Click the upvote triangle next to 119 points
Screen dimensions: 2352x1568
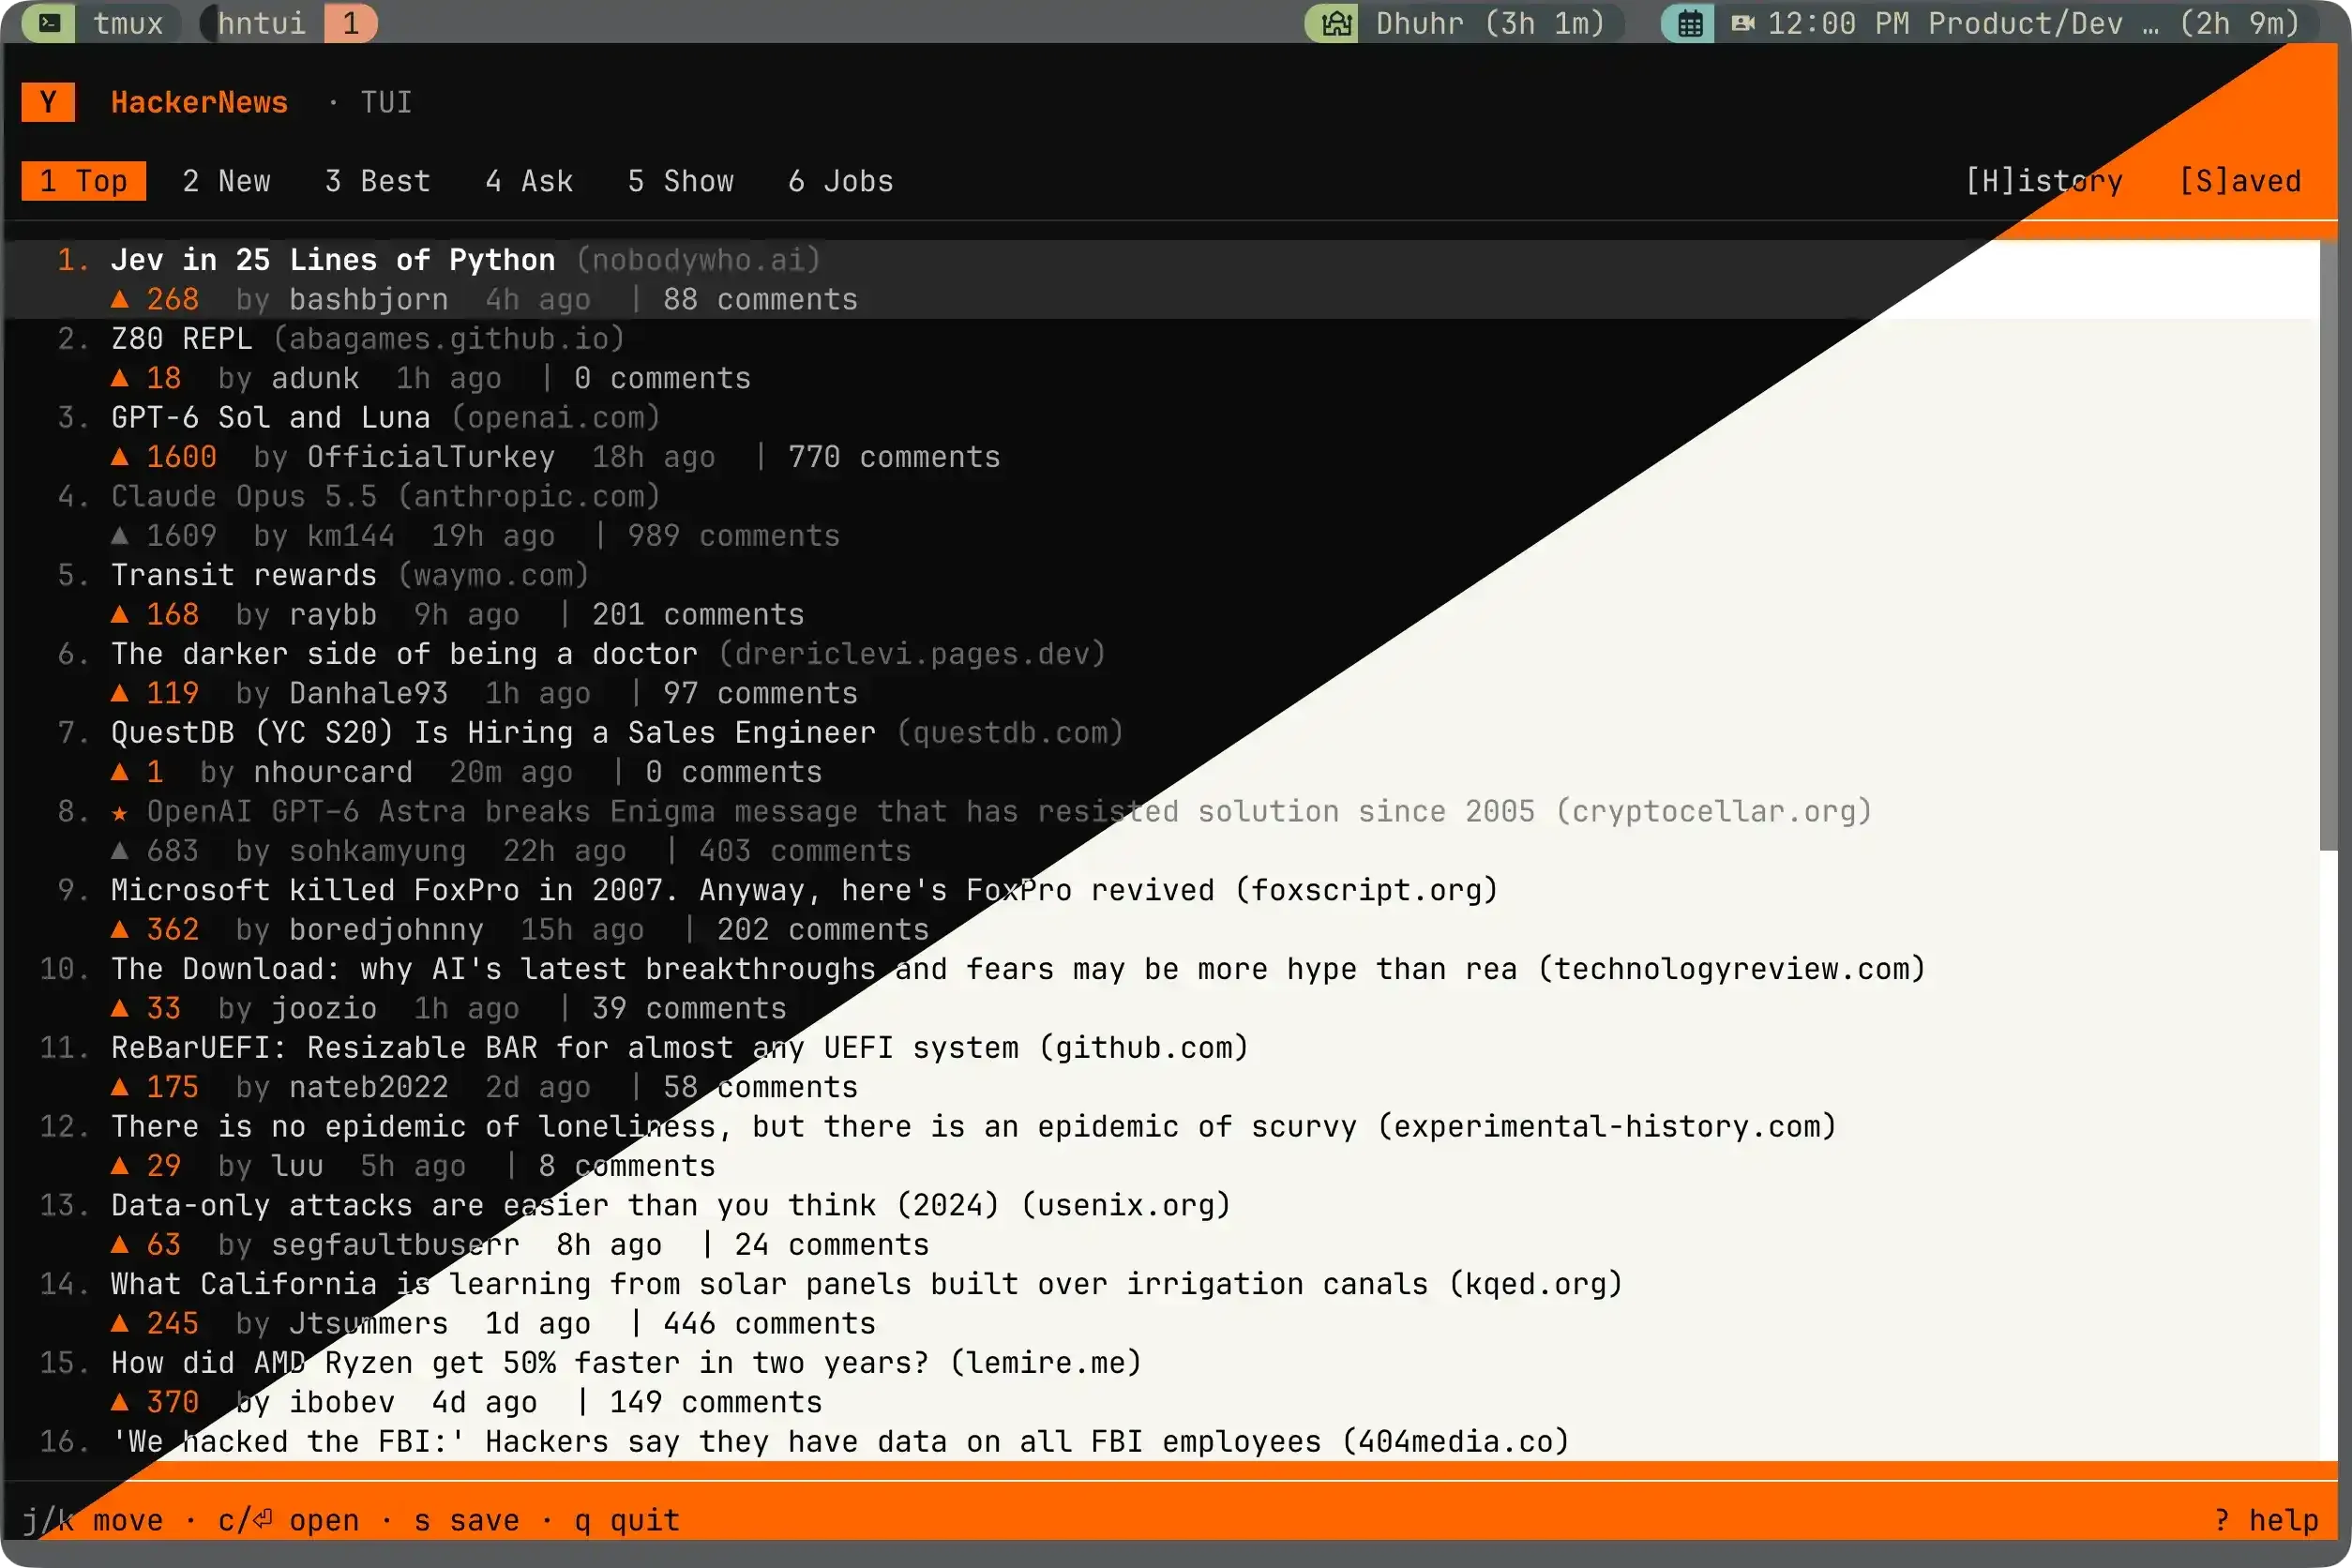(120, 693)
